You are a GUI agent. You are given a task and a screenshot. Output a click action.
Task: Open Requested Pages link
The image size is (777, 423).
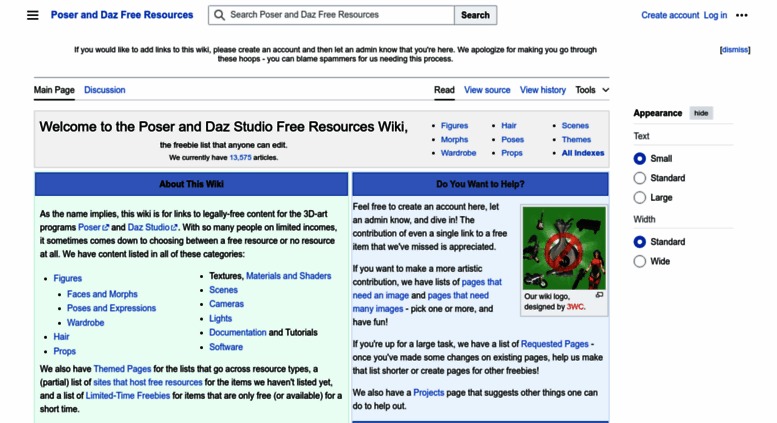pos(555,344)
